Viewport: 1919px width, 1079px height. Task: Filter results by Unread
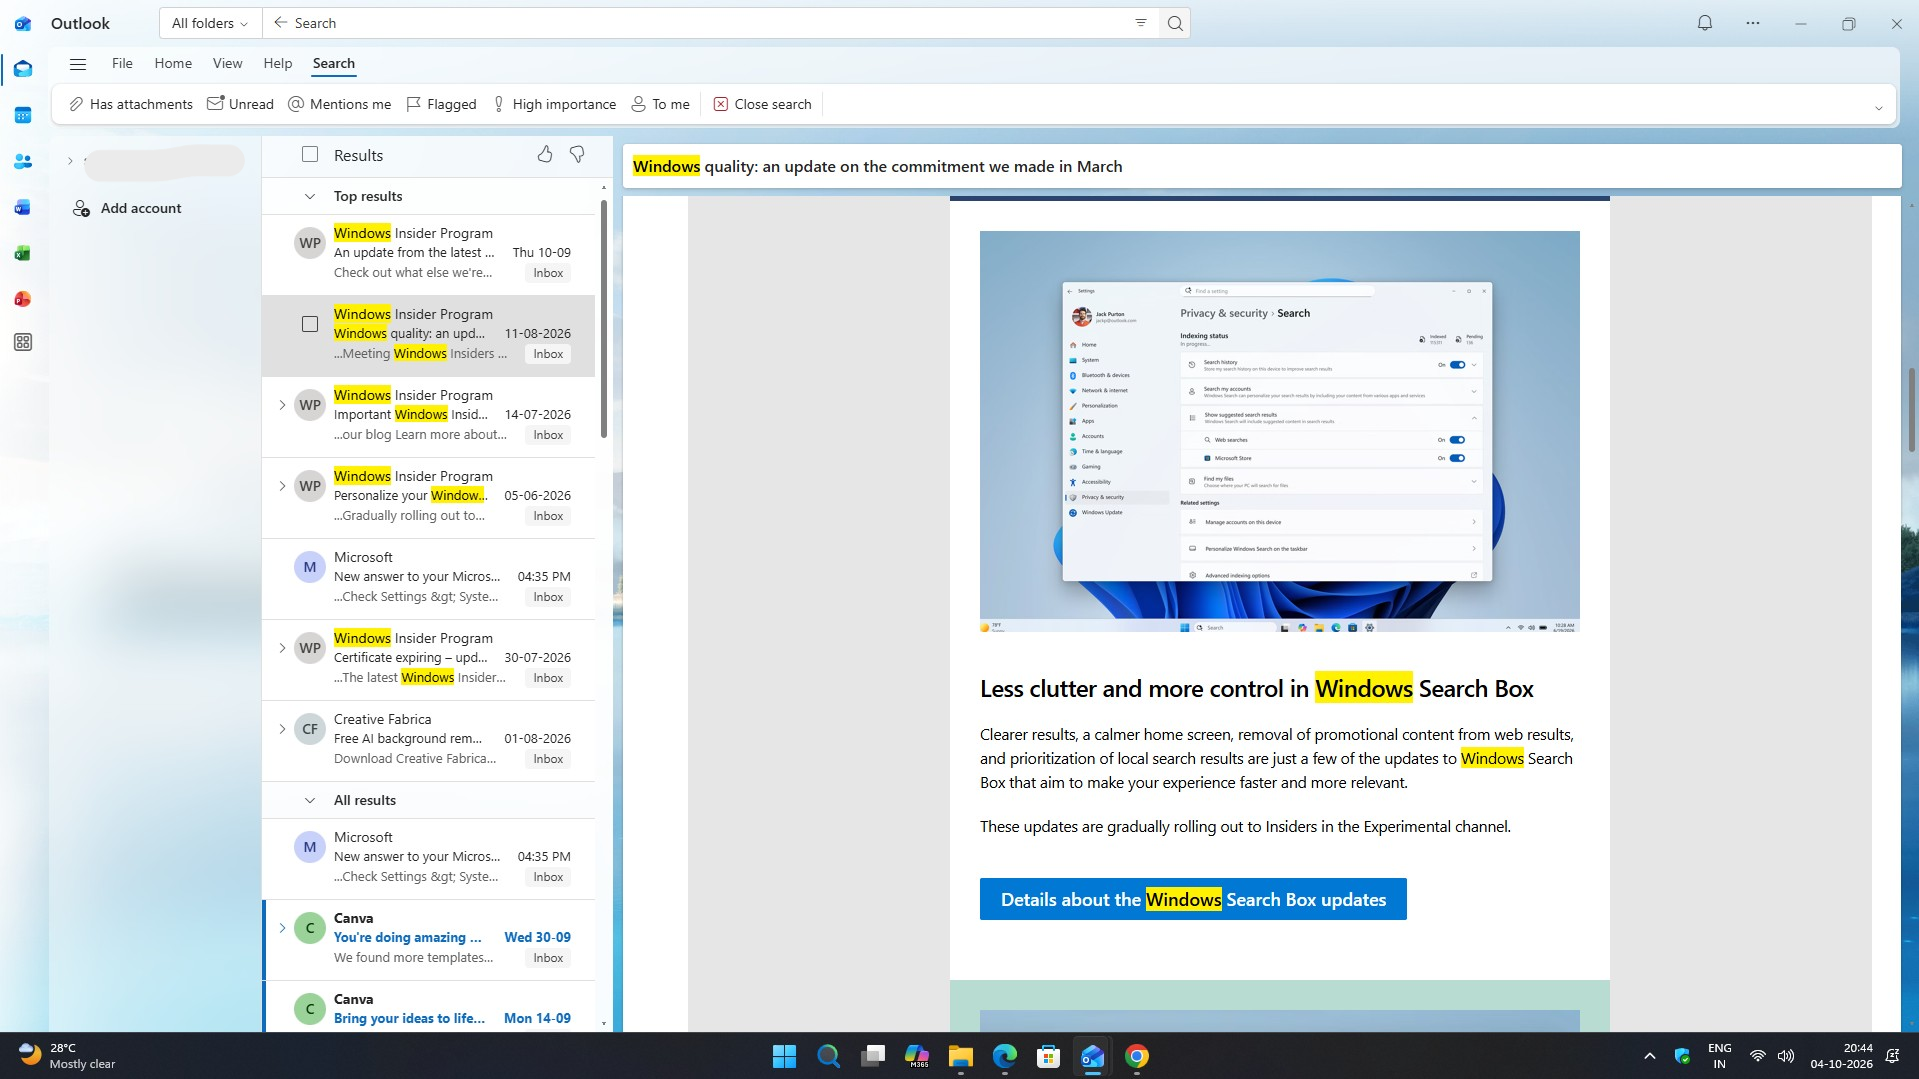[240, 104]
